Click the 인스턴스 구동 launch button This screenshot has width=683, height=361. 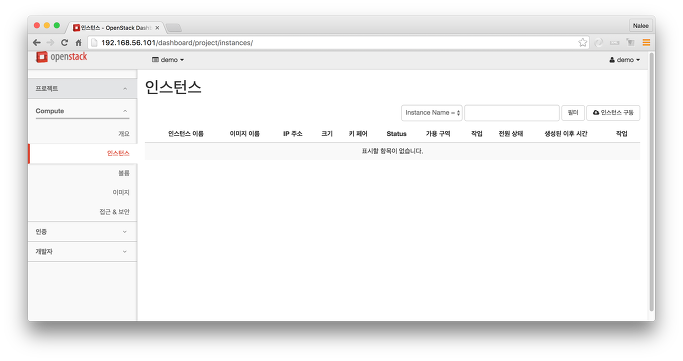(613, 113)
